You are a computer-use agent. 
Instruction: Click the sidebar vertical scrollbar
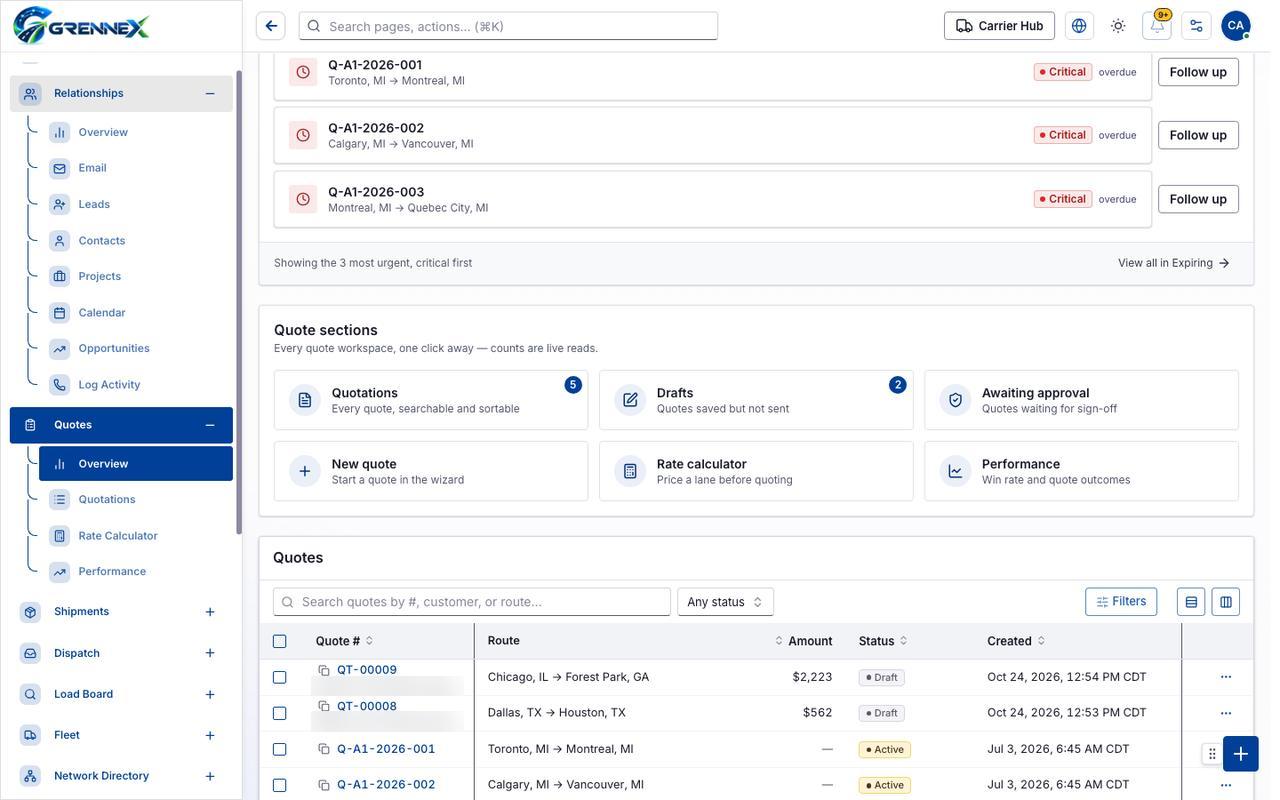point(239,300)
